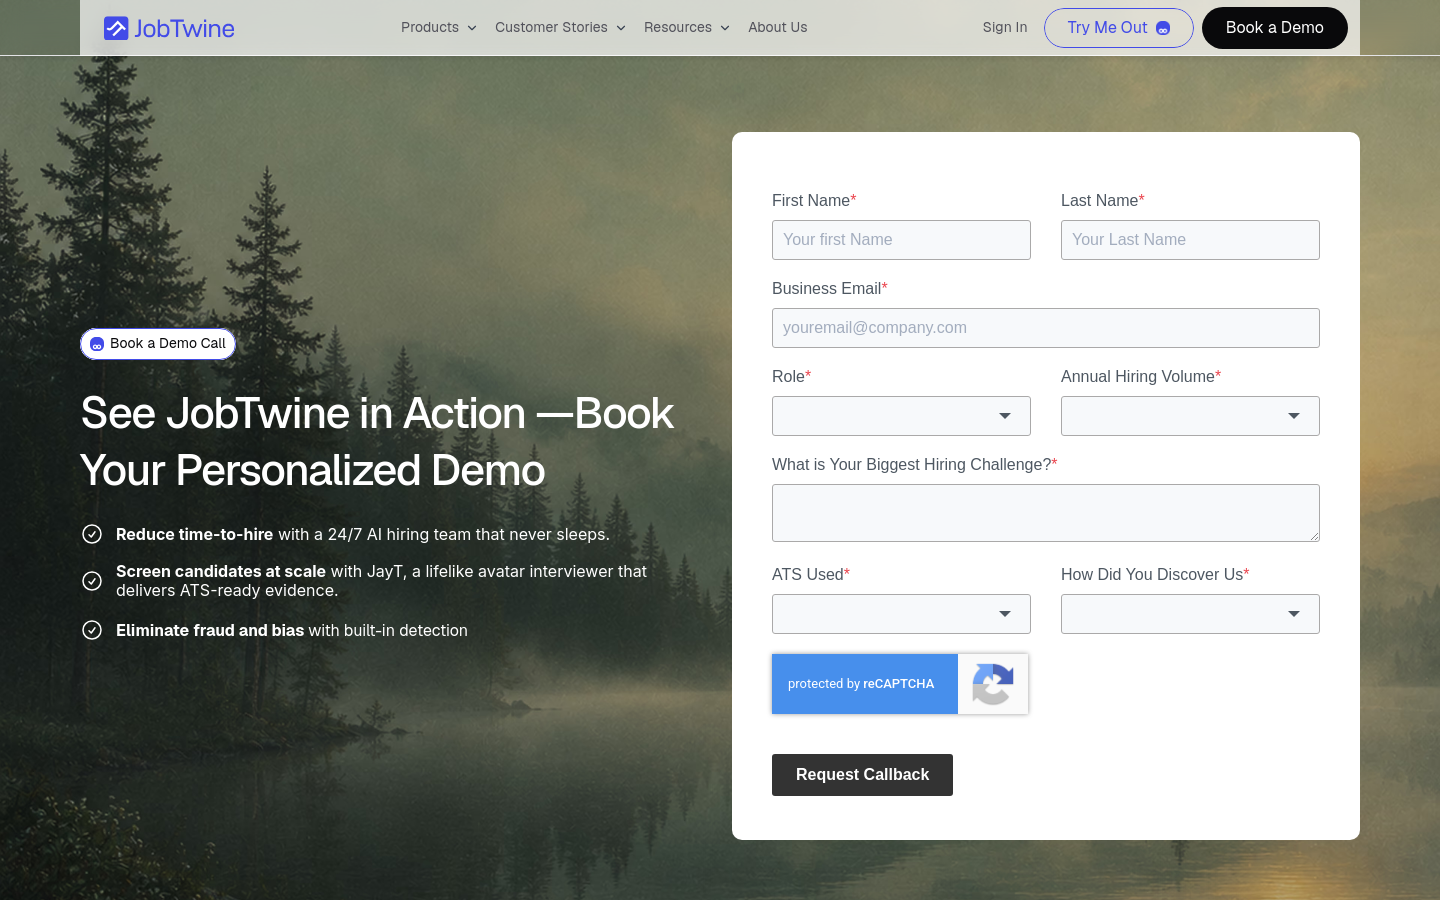Open the Resources menu

(x=686, y=27)
